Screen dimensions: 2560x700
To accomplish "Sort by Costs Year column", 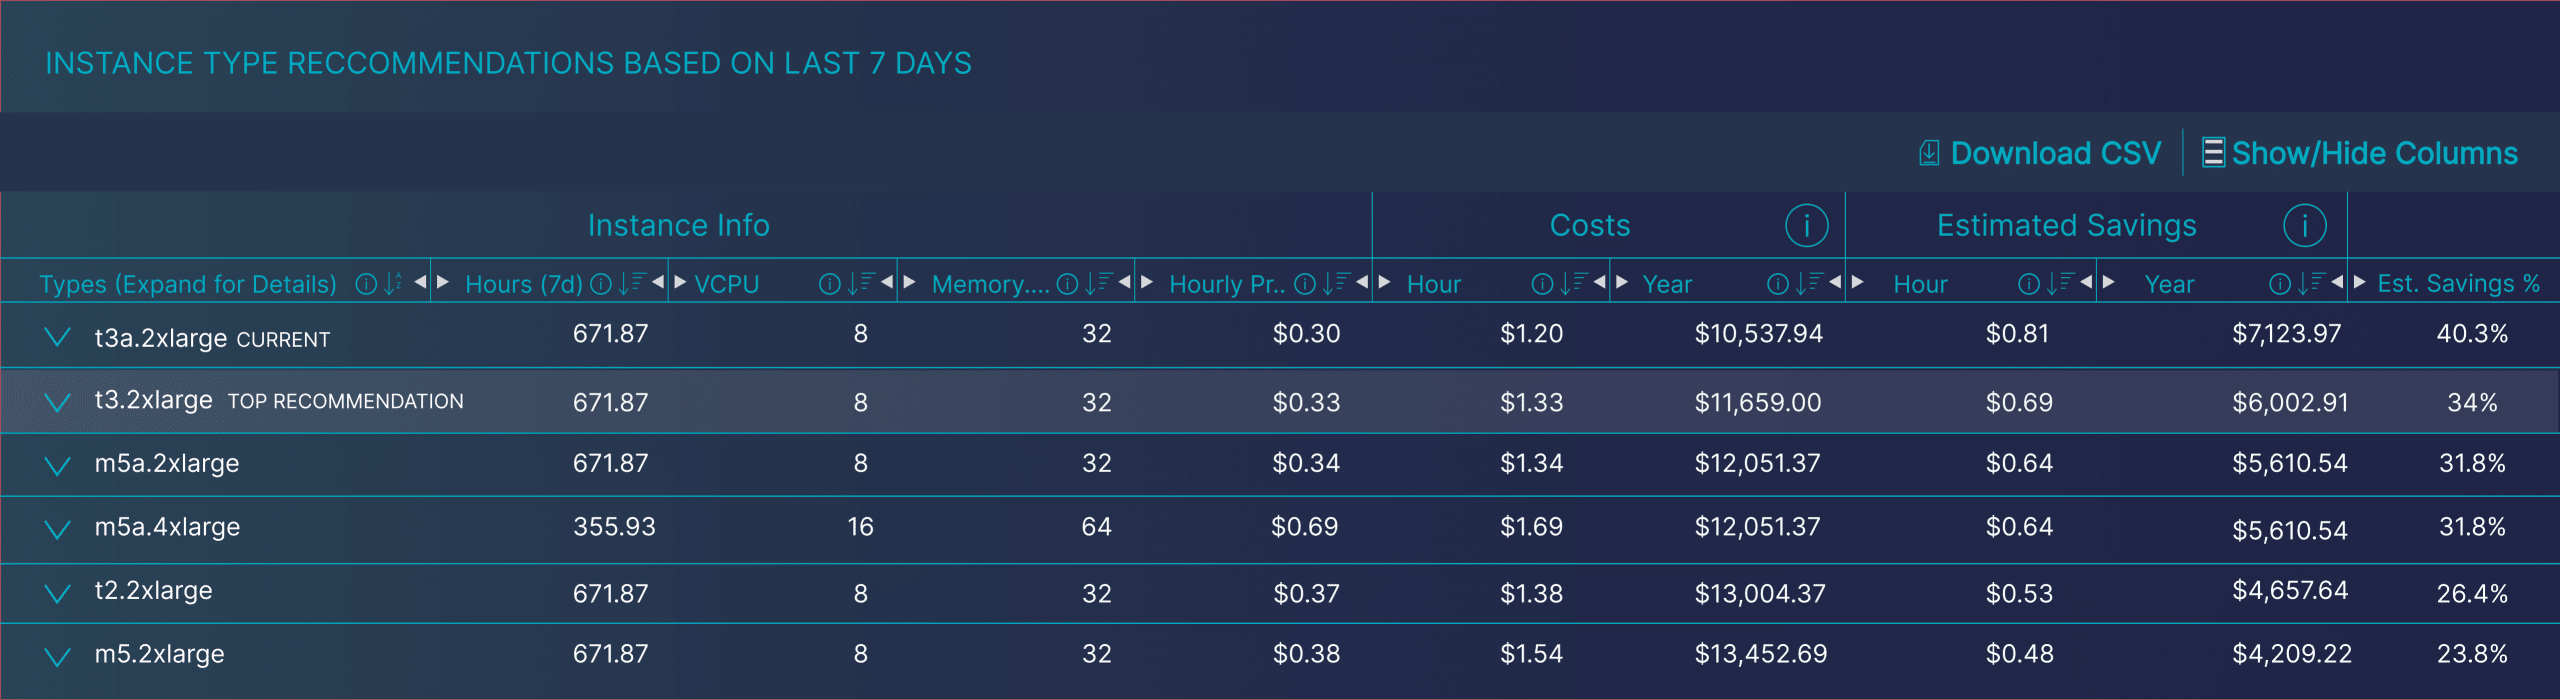I will click(1809, 284).
